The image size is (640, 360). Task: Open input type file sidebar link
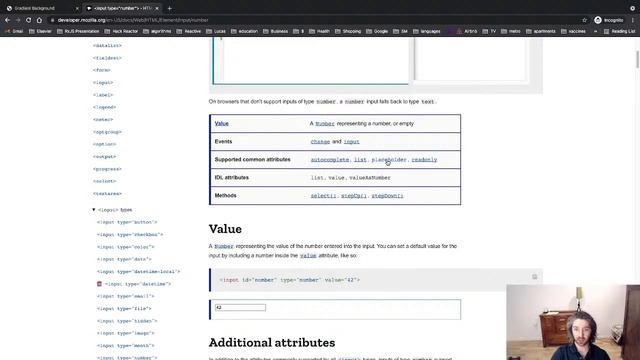(x=124, y=309)
